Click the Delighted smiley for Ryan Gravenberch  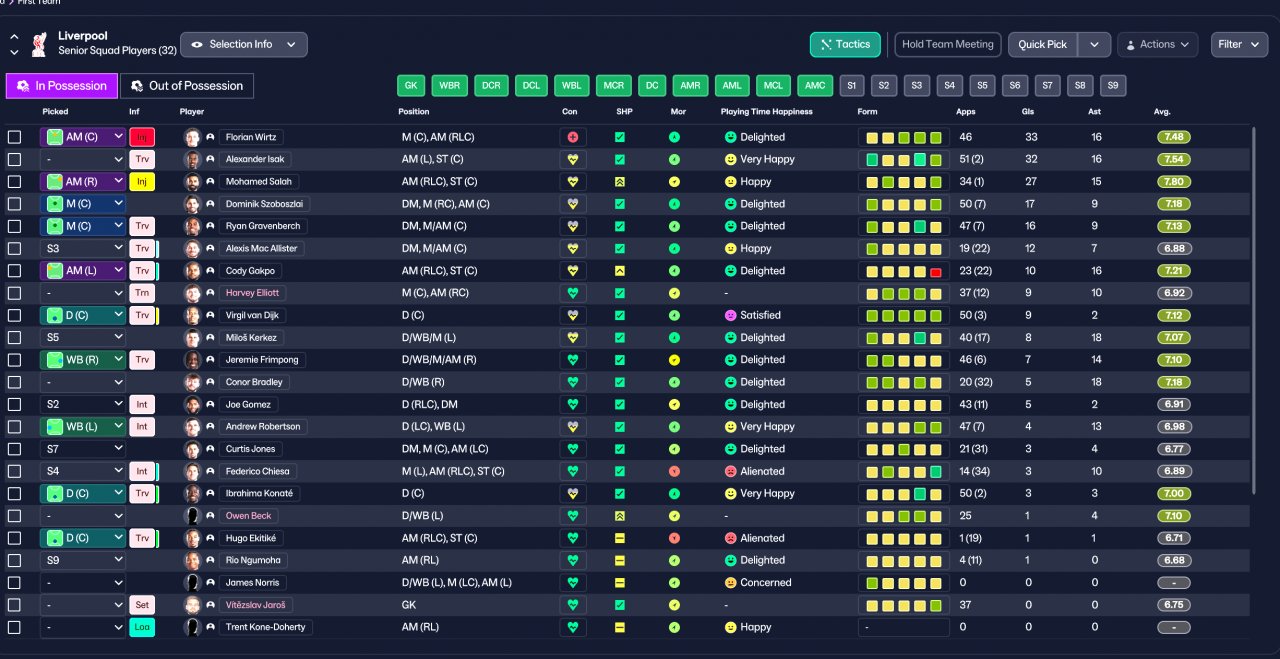[x=730, y=226]
